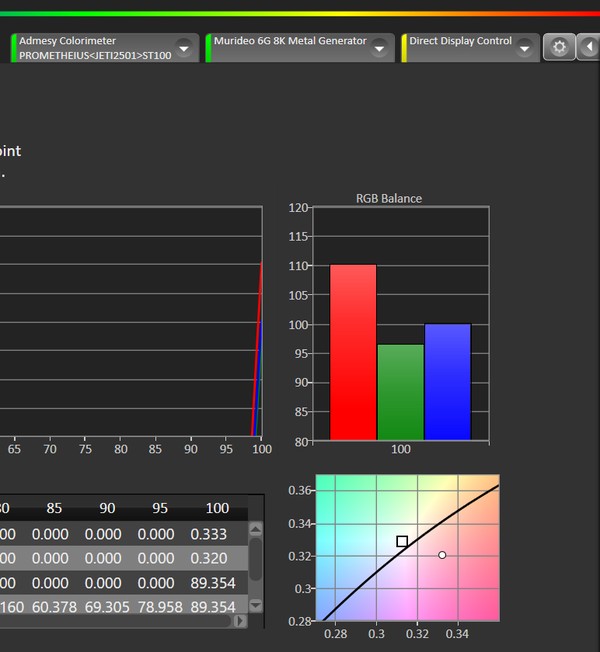
Task: Click the red bar in RGB Balance chart
Action: pos(353,352)
